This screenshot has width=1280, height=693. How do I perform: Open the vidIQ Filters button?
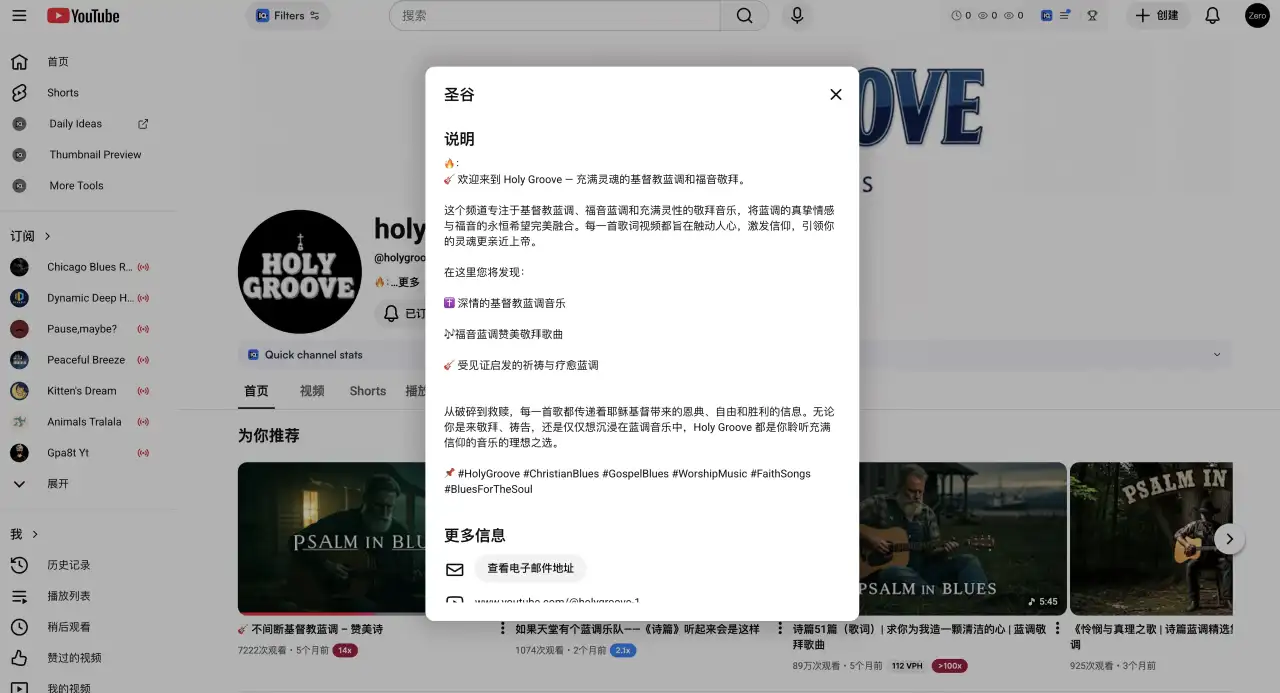coord(288,16)
